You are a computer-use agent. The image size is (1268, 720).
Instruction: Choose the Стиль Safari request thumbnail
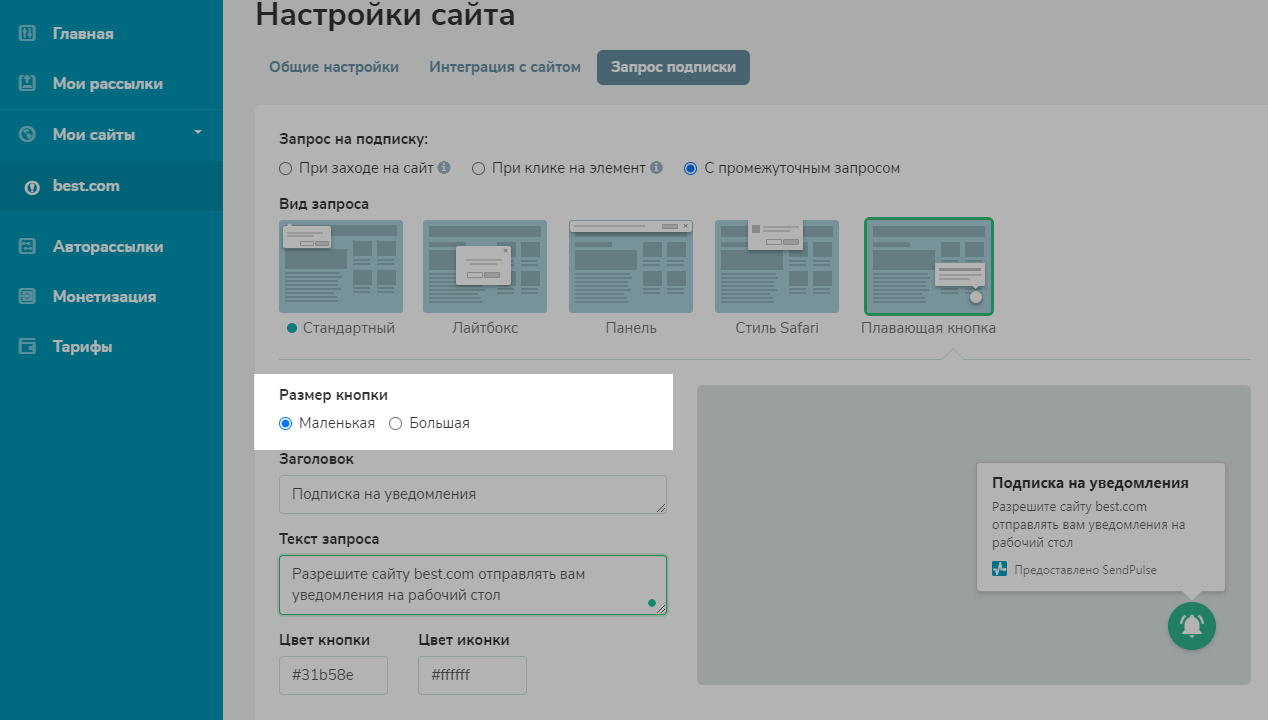coord(777,266)
